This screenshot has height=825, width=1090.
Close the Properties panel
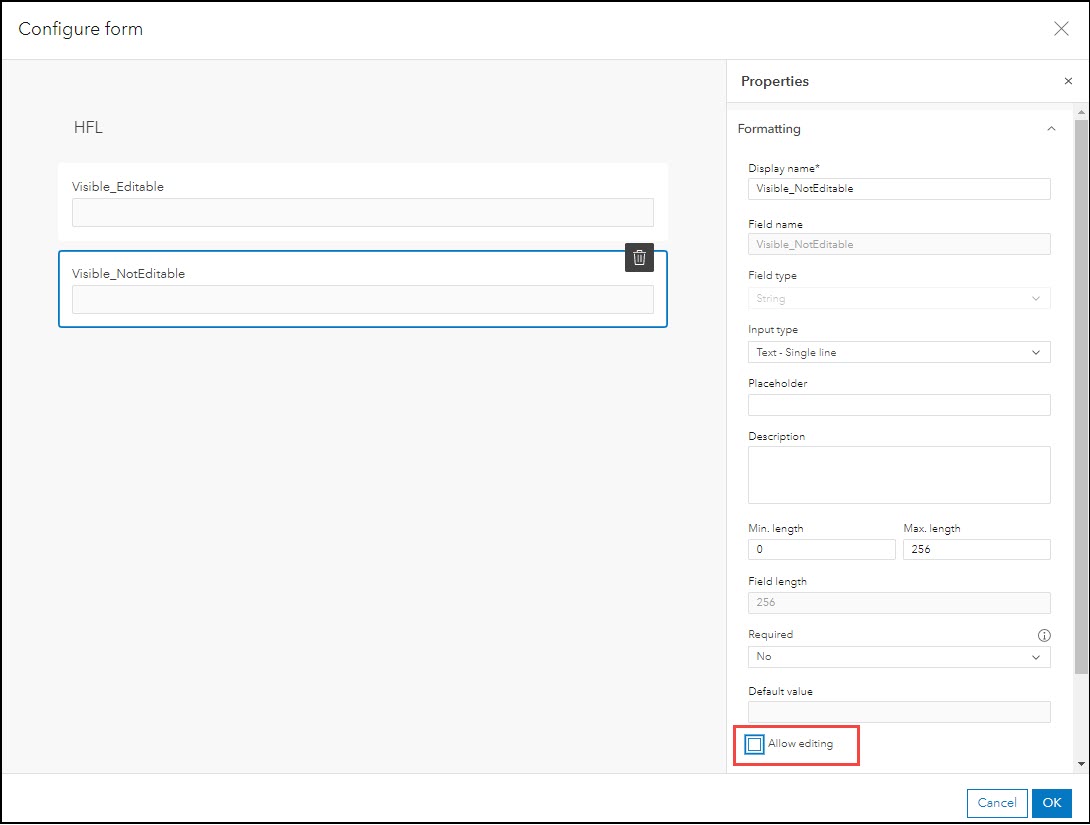1068,81
